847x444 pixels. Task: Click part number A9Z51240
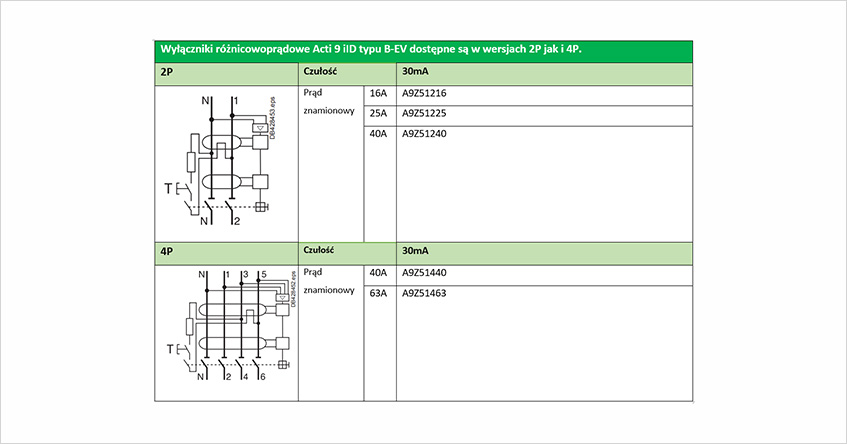pos(424,133)
